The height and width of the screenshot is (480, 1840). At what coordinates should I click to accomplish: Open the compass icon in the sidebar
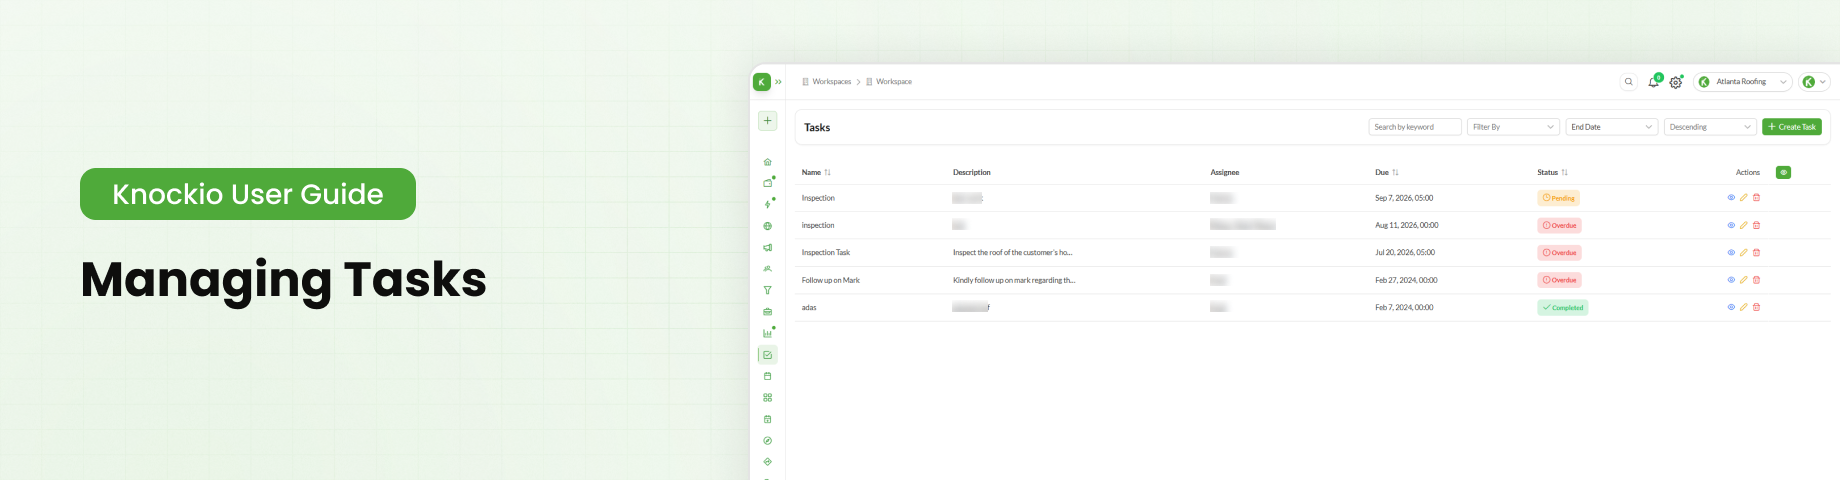[x=768, y=441]
